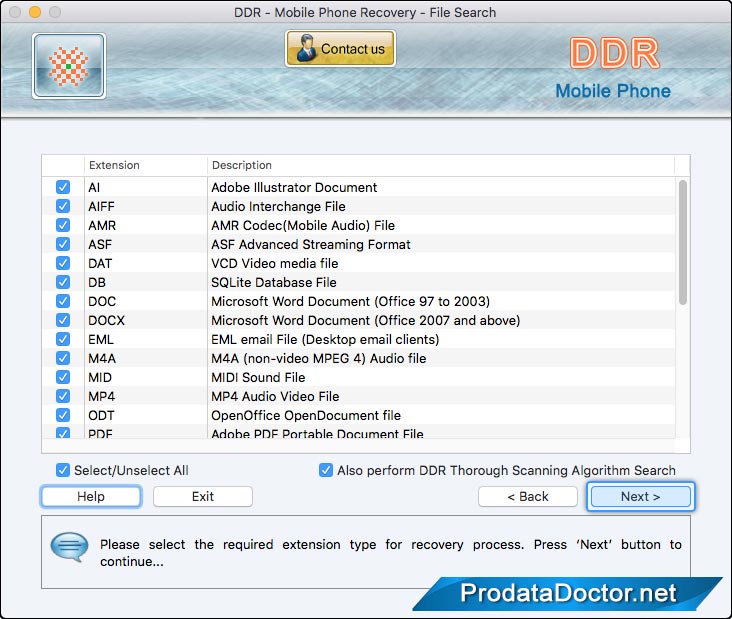Click the Description column header

[441, 165]
